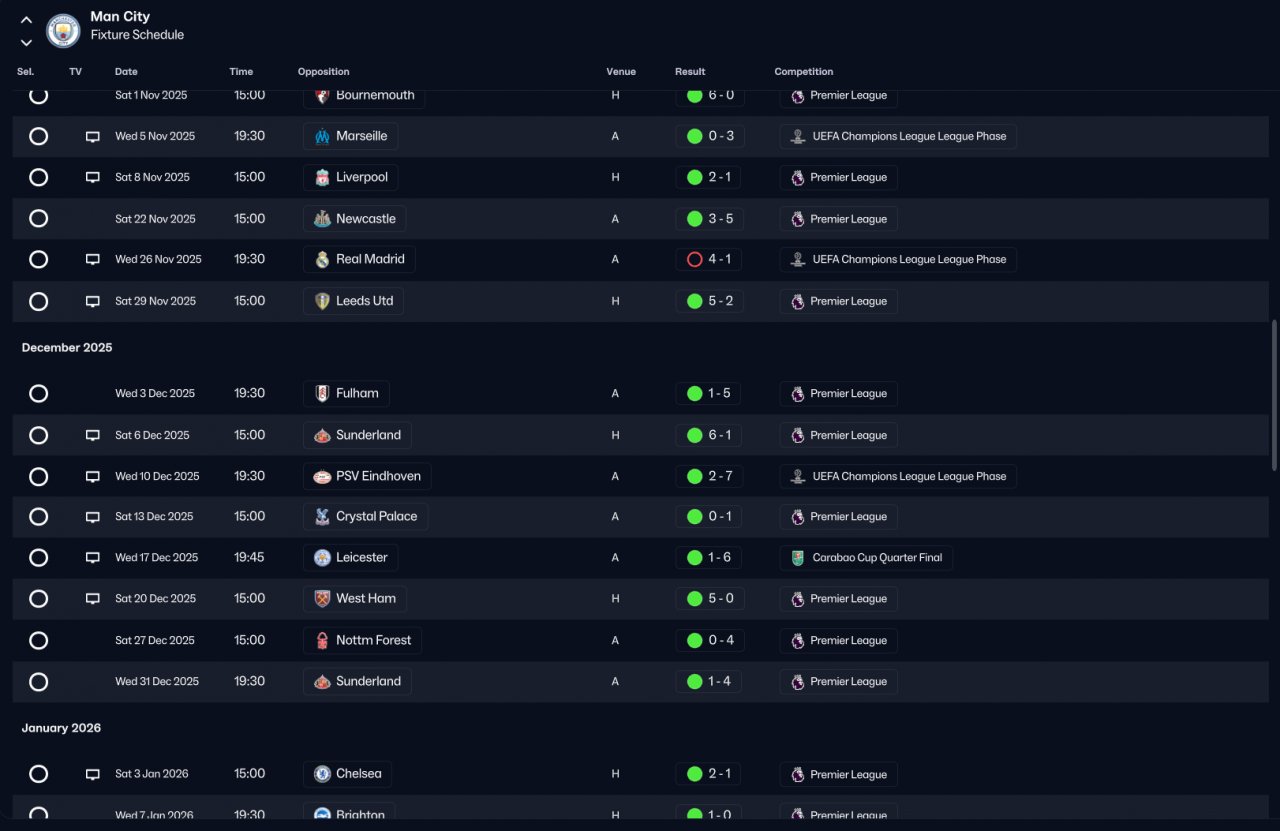
Task: Sort fixtures by Date column header
Action: point(126,72)
